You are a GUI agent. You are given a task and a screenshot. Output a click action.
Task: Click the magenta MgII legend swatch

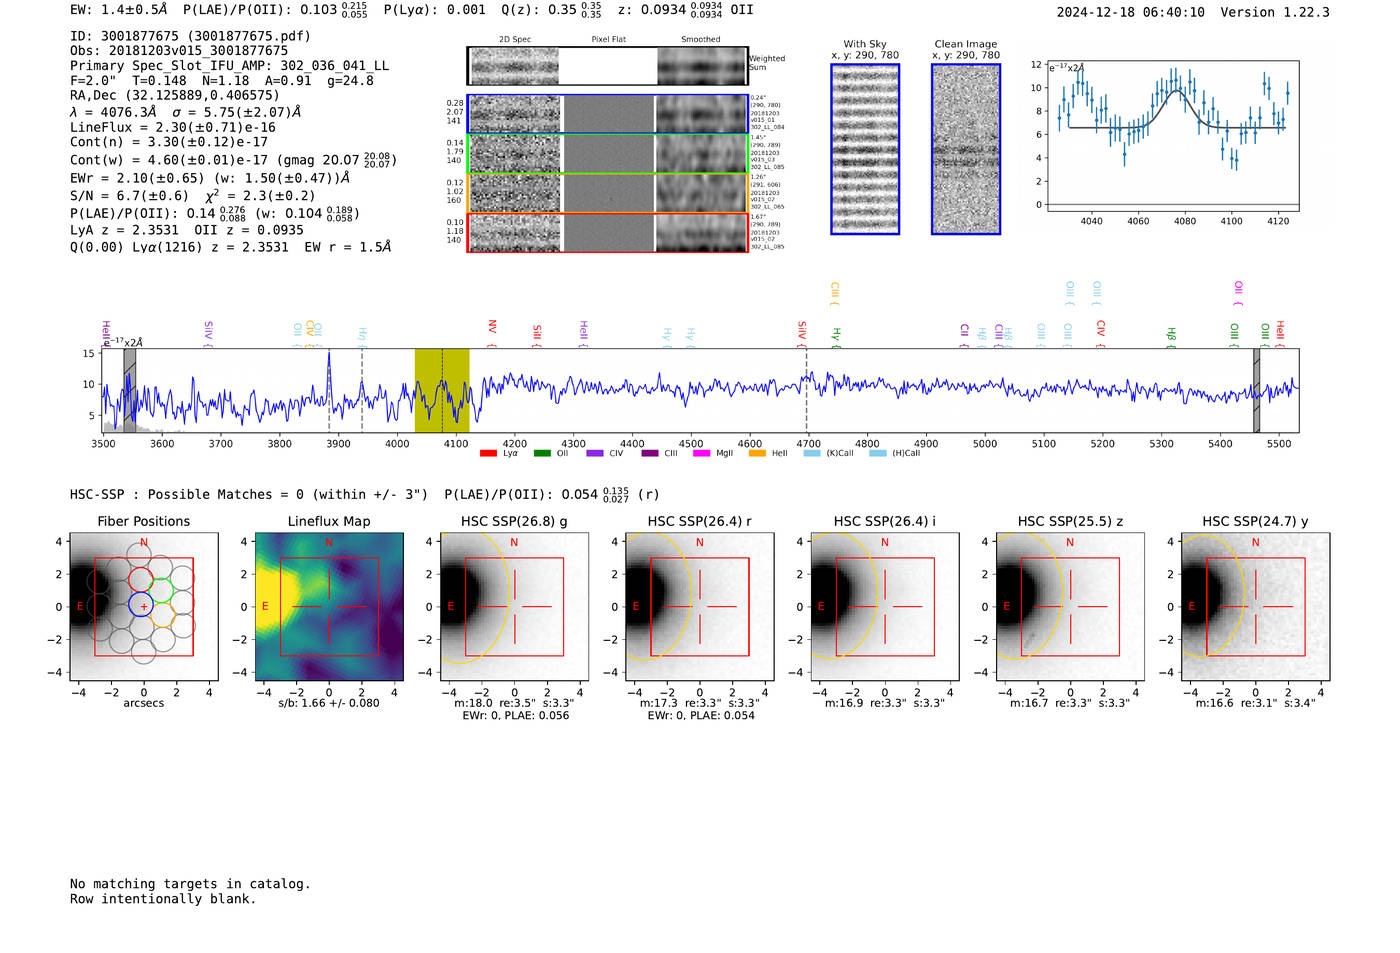pos(701,454)
